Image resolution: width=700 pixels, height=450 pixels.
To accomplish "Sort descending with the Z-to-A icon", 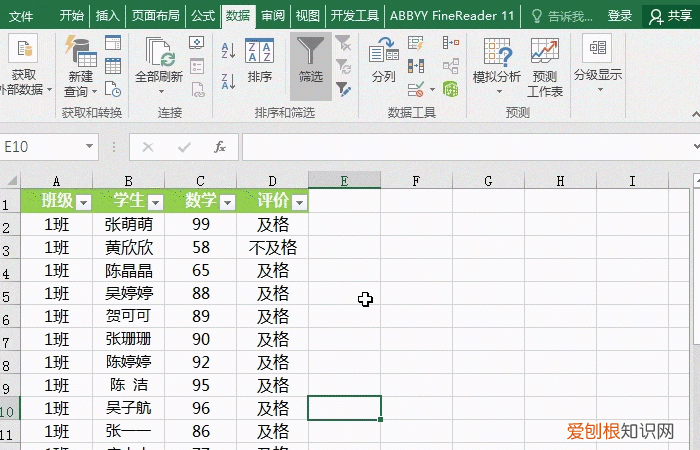I will pos(228,81).
